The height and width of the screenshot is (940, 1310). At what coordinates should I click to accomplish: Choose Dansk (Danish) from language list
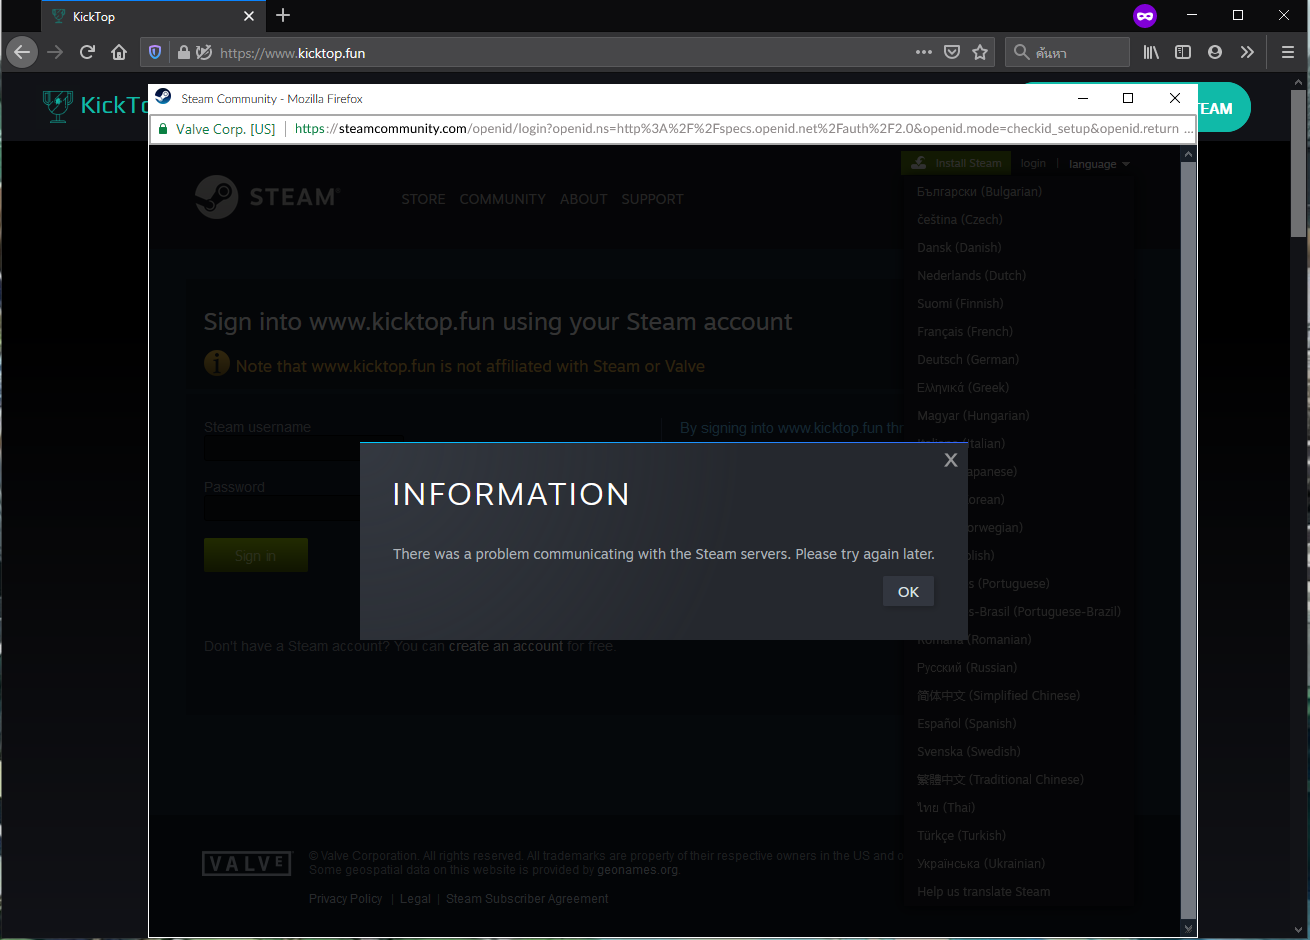tap(959, 247)
